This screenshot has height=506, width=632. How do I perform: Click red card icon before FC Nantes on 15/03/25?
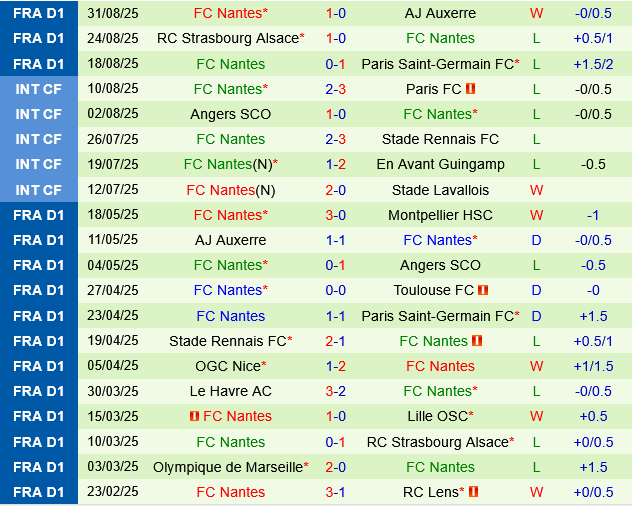pos(195,416)
